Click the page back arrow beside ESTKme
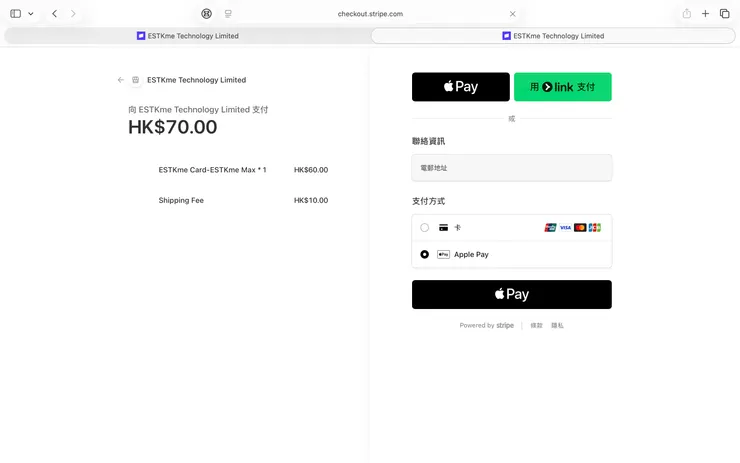Image resolution: width=740 pixels, height=463 pixels. 121,80
